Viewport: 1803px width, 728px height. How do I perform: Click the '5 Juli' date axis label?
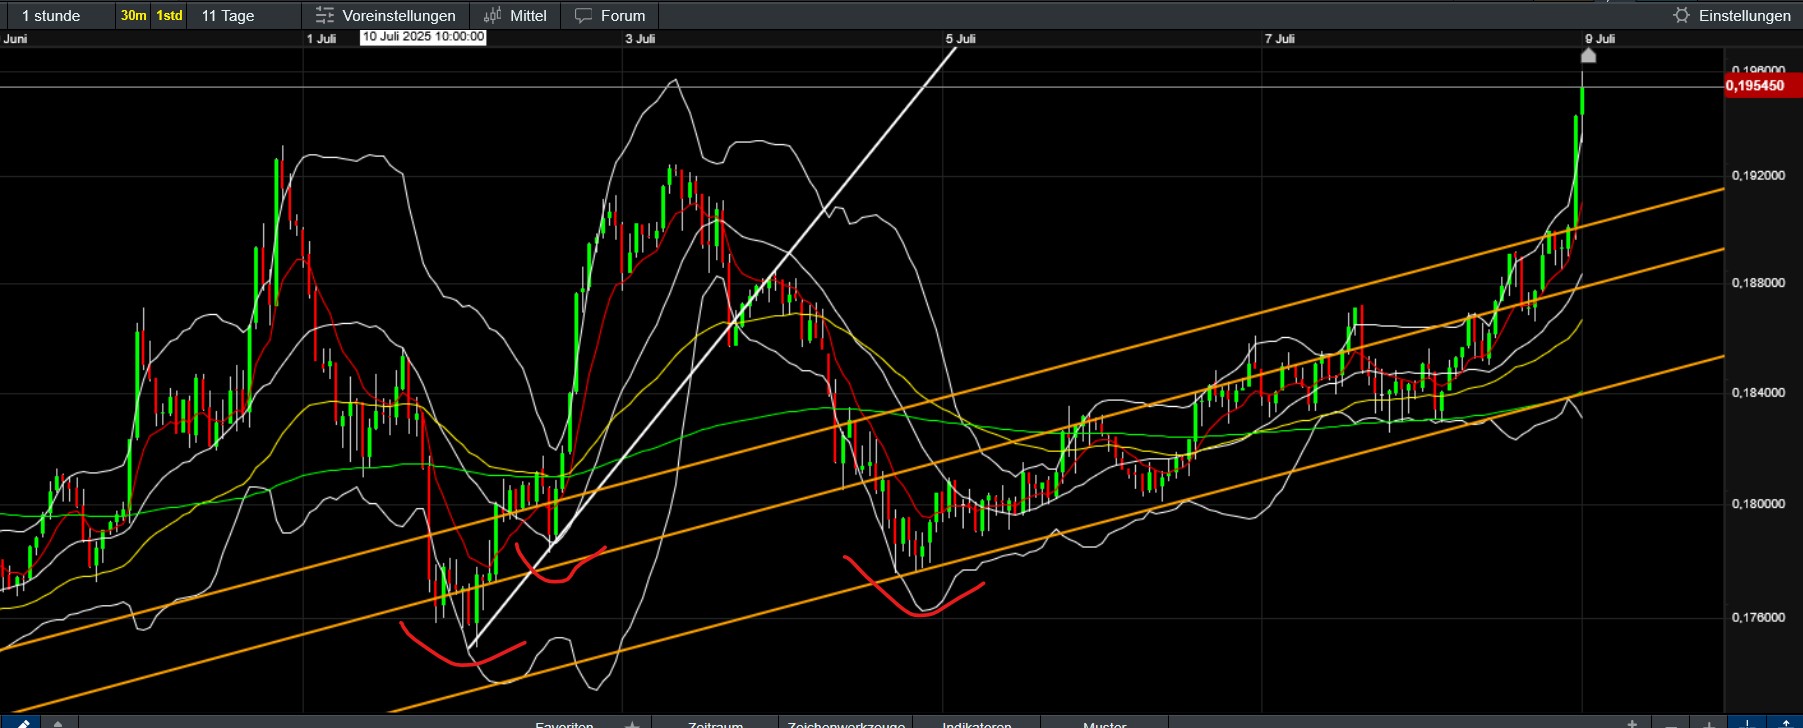960,39
